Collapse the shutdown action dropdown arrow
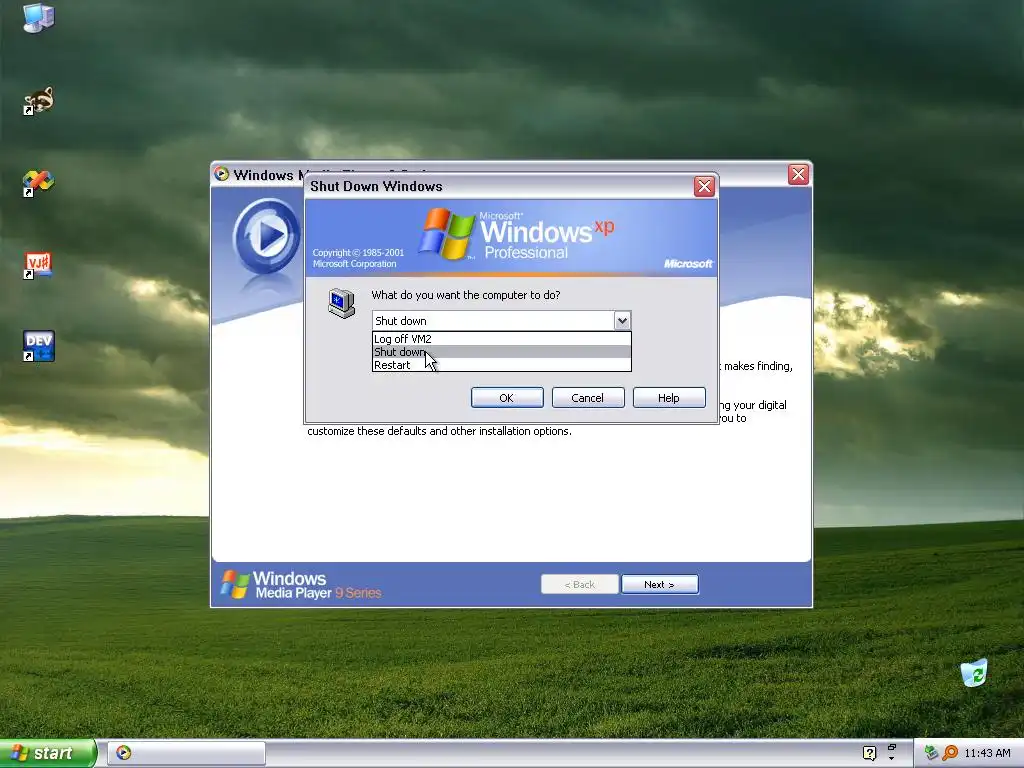This screenshot has width=1024, height=768. pos(622,321)
